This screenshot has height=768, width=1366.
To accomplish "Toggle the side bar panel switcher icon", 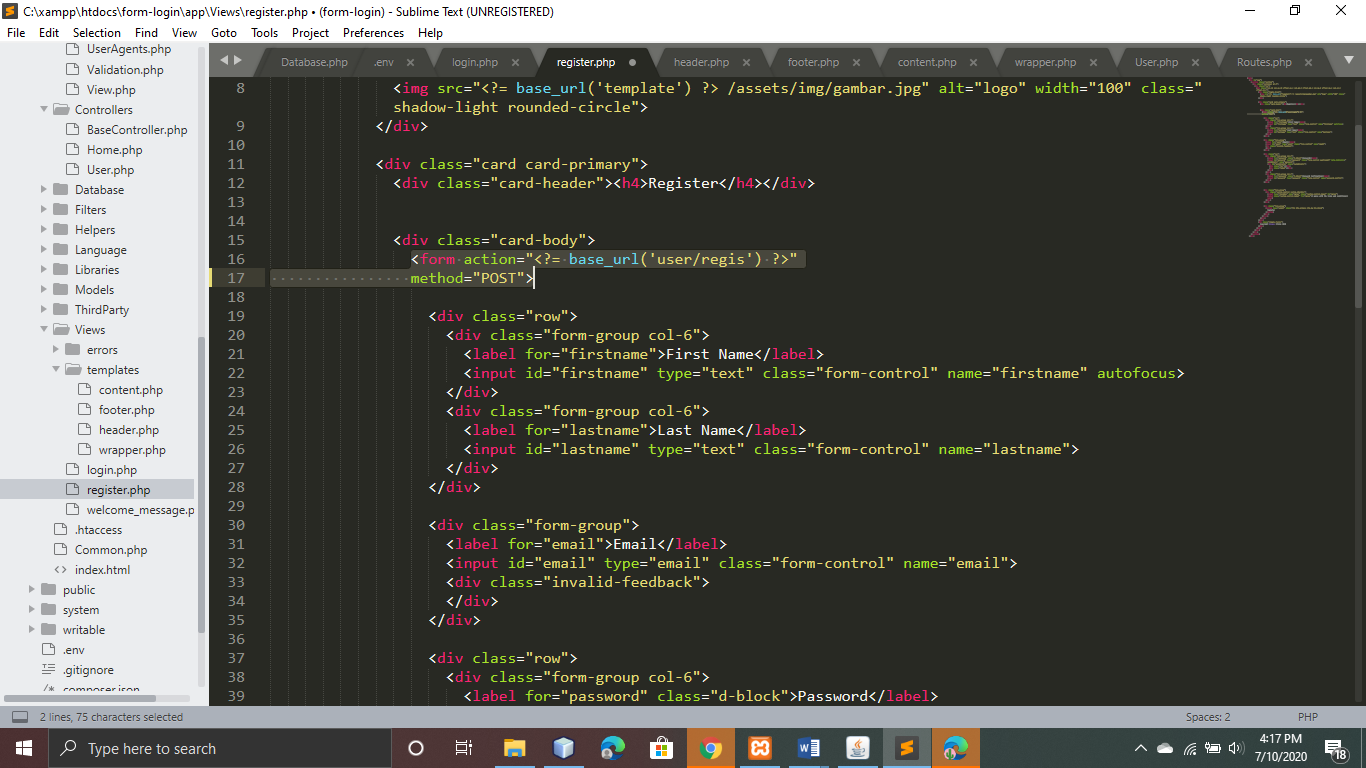I will [x=19, y=717].
